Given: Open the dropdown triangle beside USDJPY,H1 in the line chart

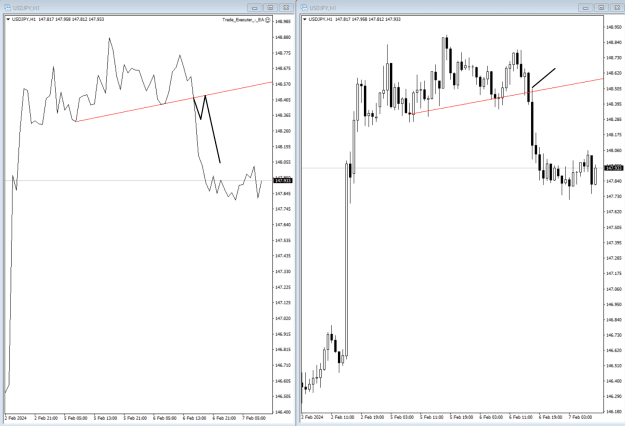Looking at the screenshot, I should [x=8, y=19].
